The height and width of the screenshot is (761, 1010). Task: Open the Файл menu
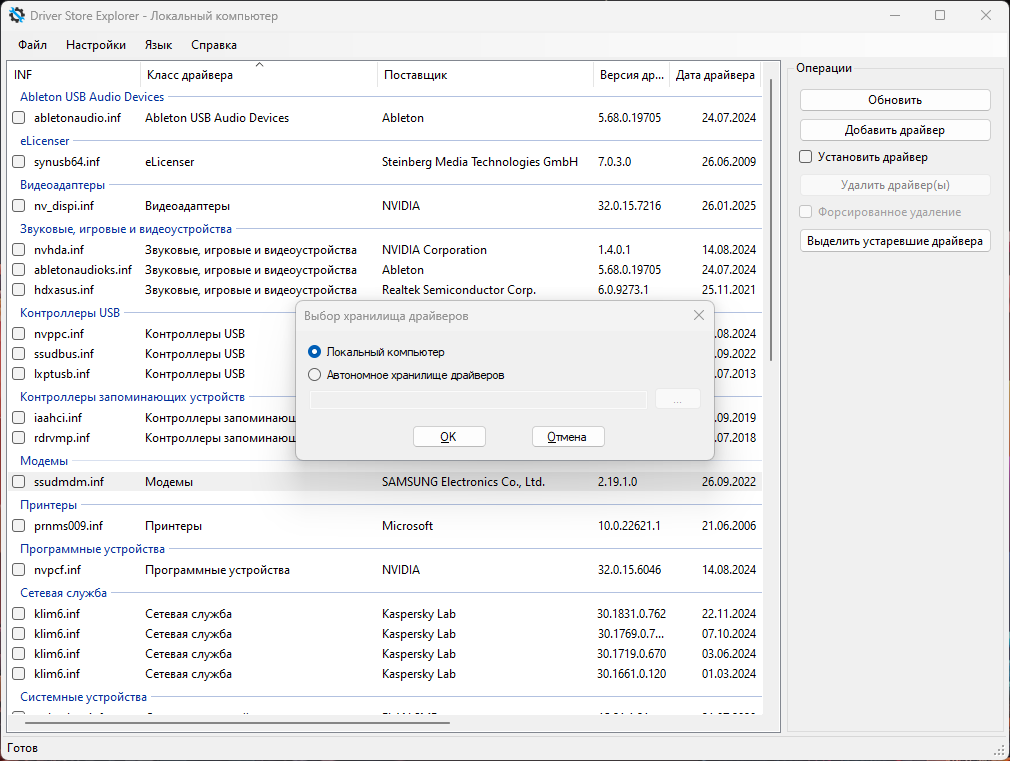coord(32,44)
